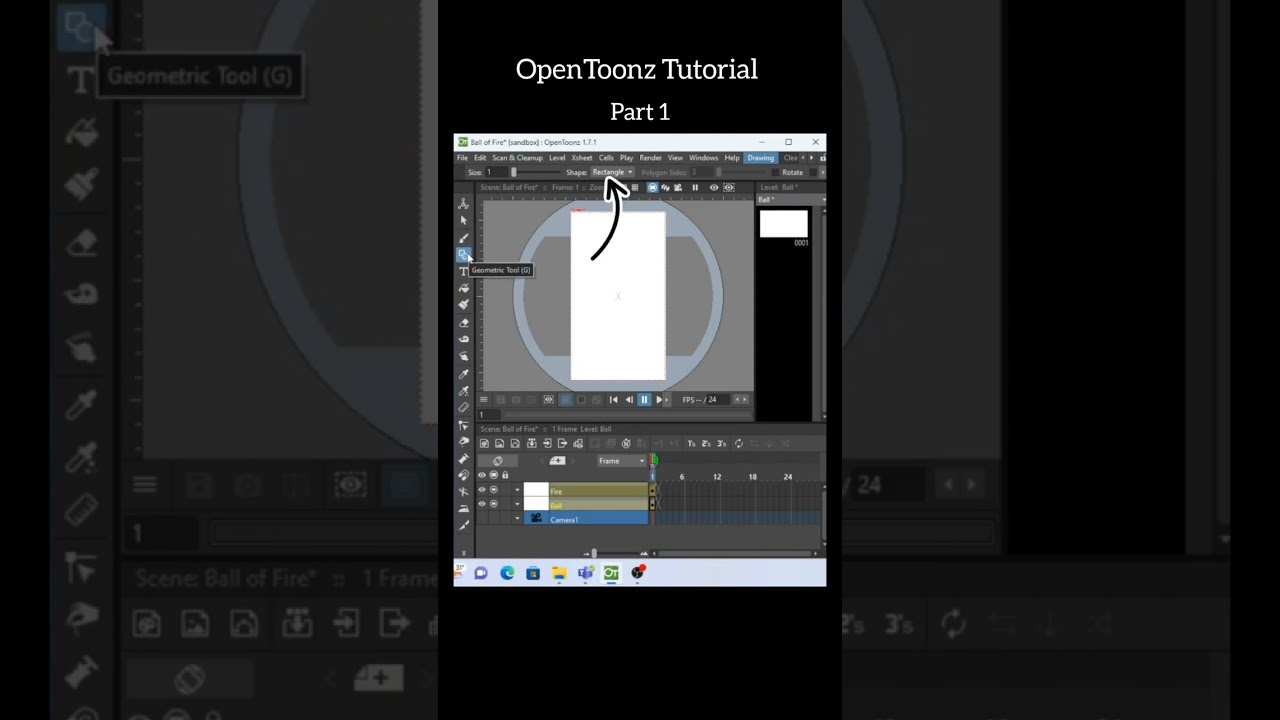Click the Collapse columns icon in xsheet toolbar
Image resolution: width=1280 pixels, height=720 pixels.
(532, 444)
